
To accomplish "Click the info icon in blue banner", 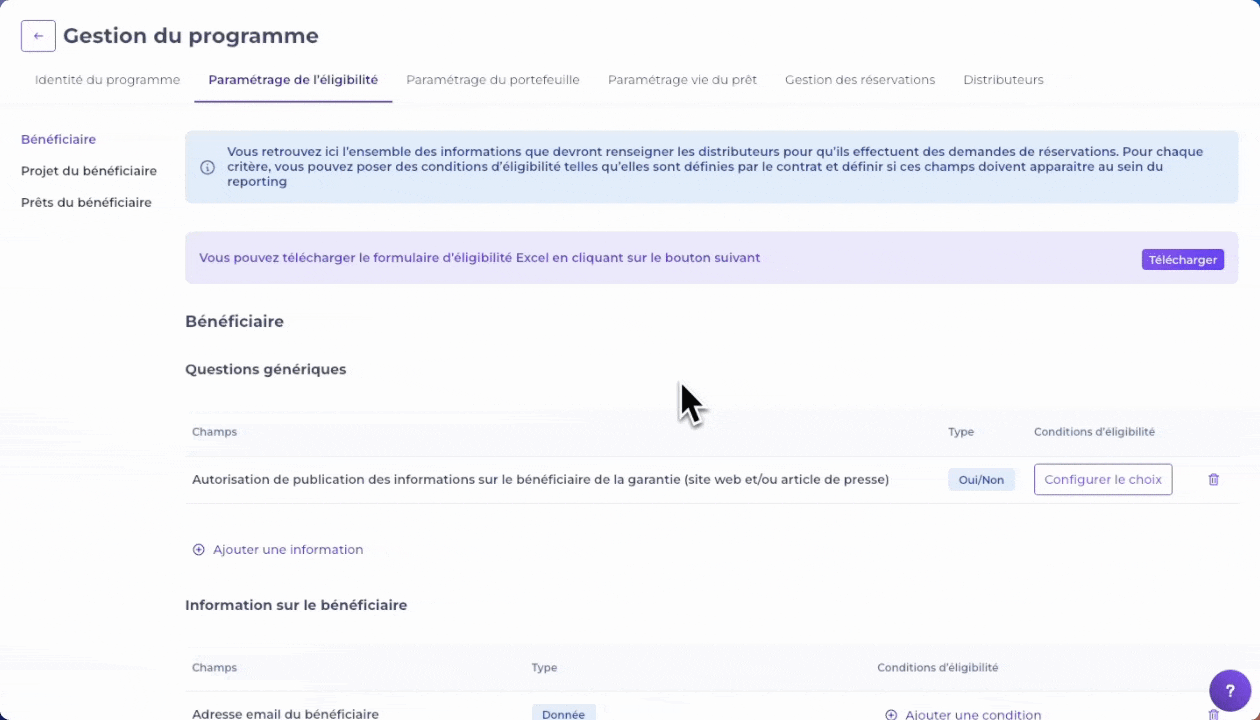I will [208, 167].
